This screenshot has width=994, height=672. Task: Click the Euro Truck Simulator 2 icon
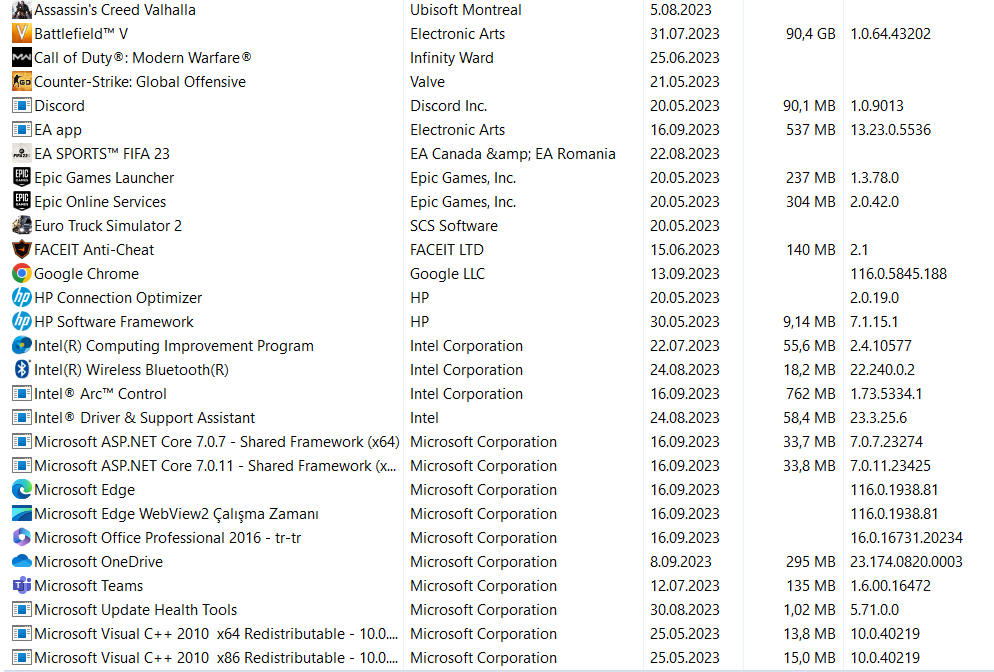click(x=22, y=225)
